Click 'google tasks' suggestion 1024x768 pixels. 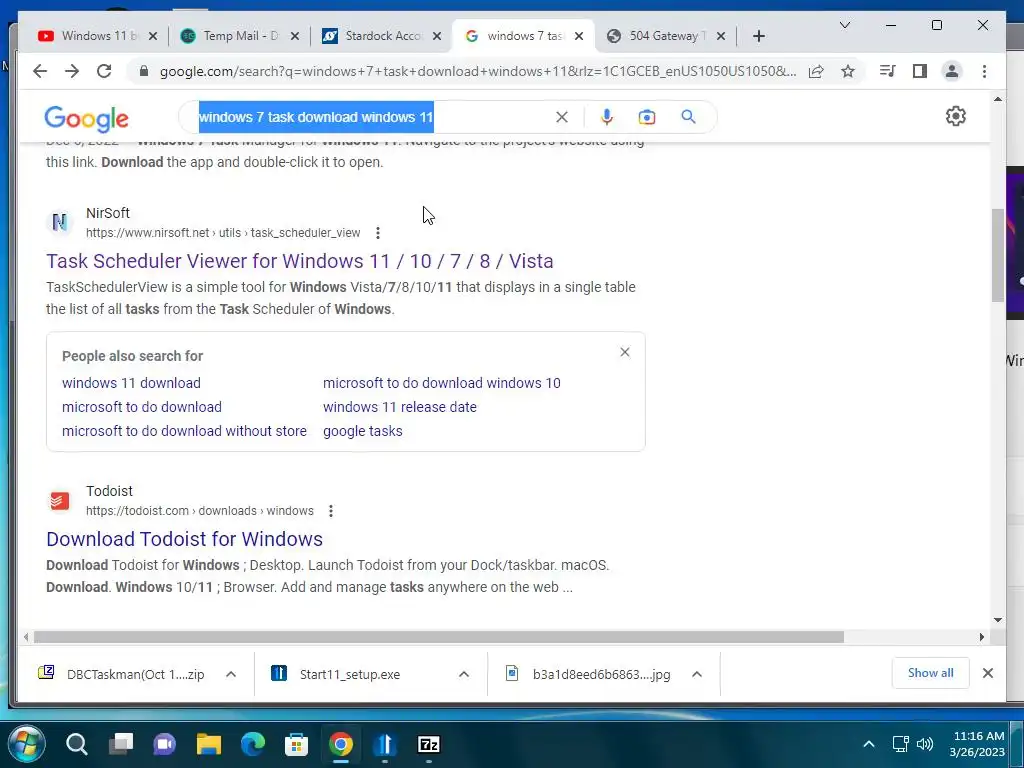click(x=362, y=431)
